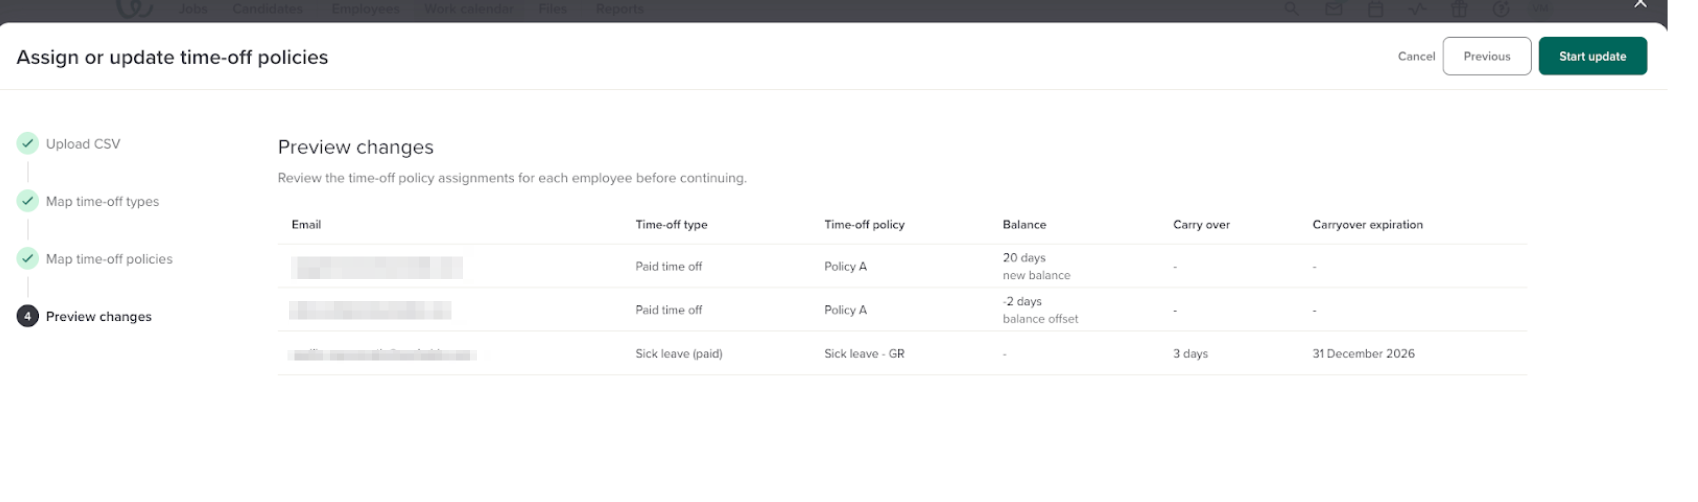This screenshot has height=502, width=1698.
Task: Click the help question mark icon
Action: 1500,9
